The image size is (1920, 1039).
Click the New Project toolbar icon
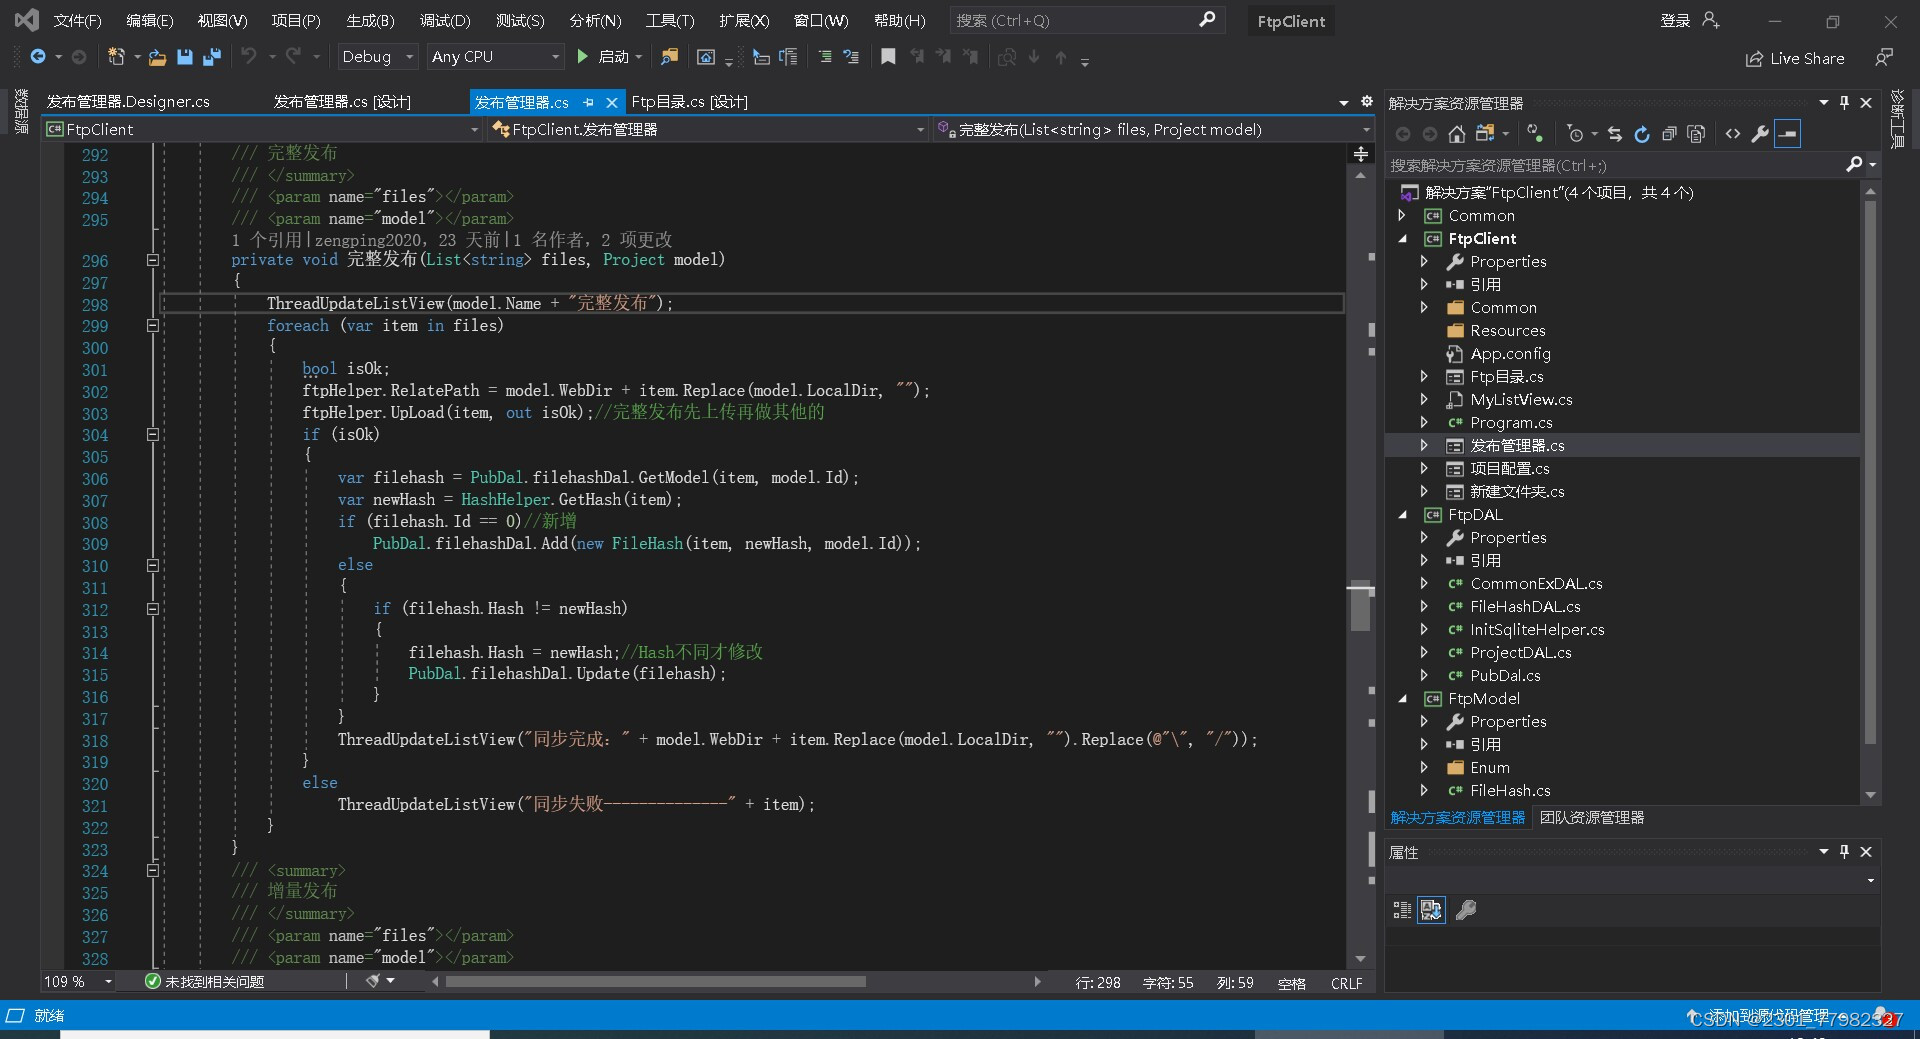click(116, 57)
